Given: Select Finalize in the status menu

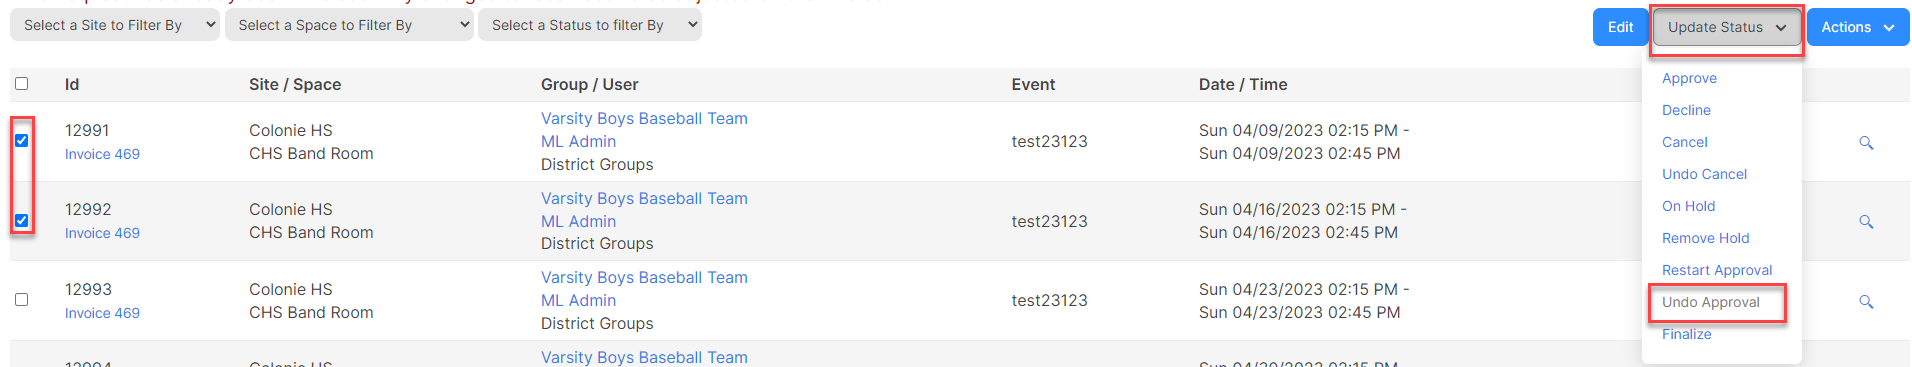Looking at the screenshot, I should [1686, 334].
